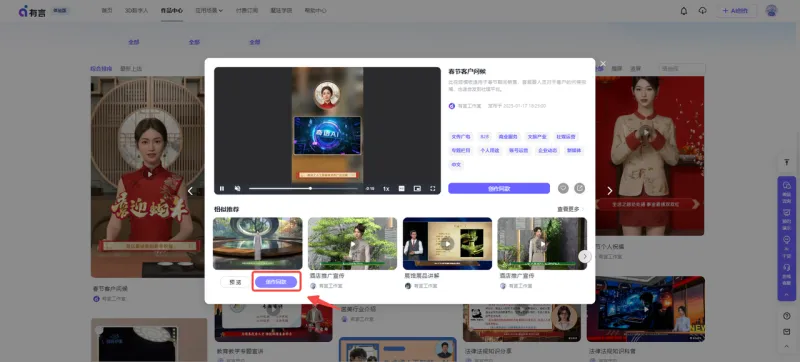Pause the video in the preview player
The image size is (800, 362).
[x=222, y=189]
